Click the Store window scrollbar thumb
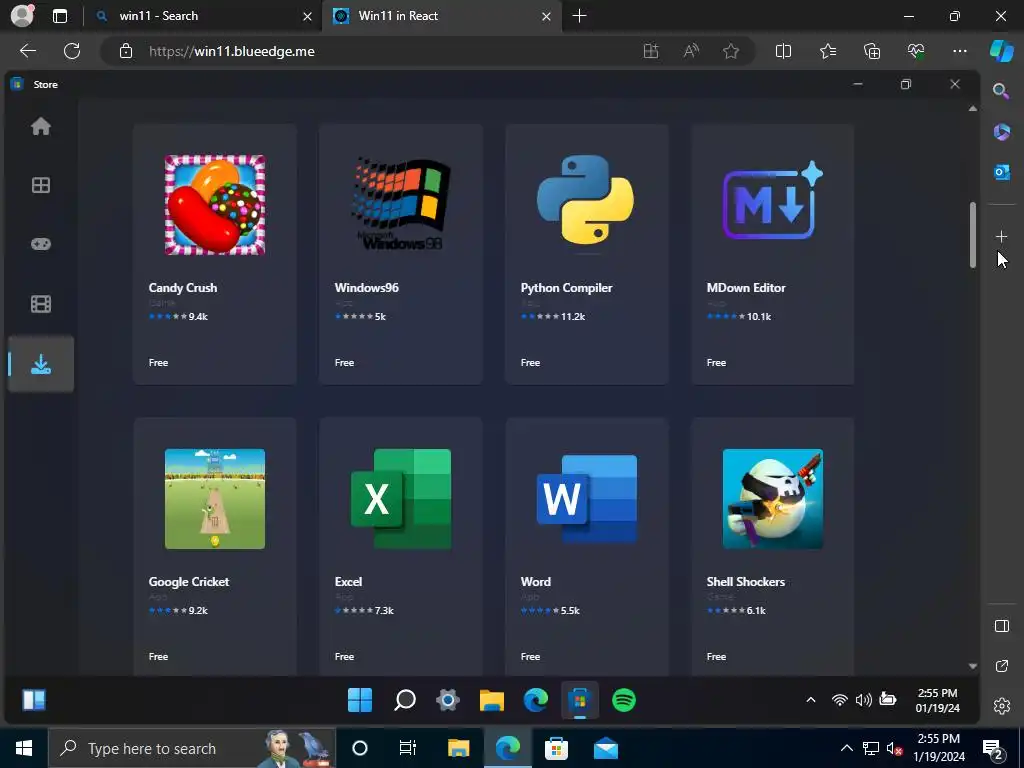This screenshot has height=768, width=1024. tap(972, 234)
